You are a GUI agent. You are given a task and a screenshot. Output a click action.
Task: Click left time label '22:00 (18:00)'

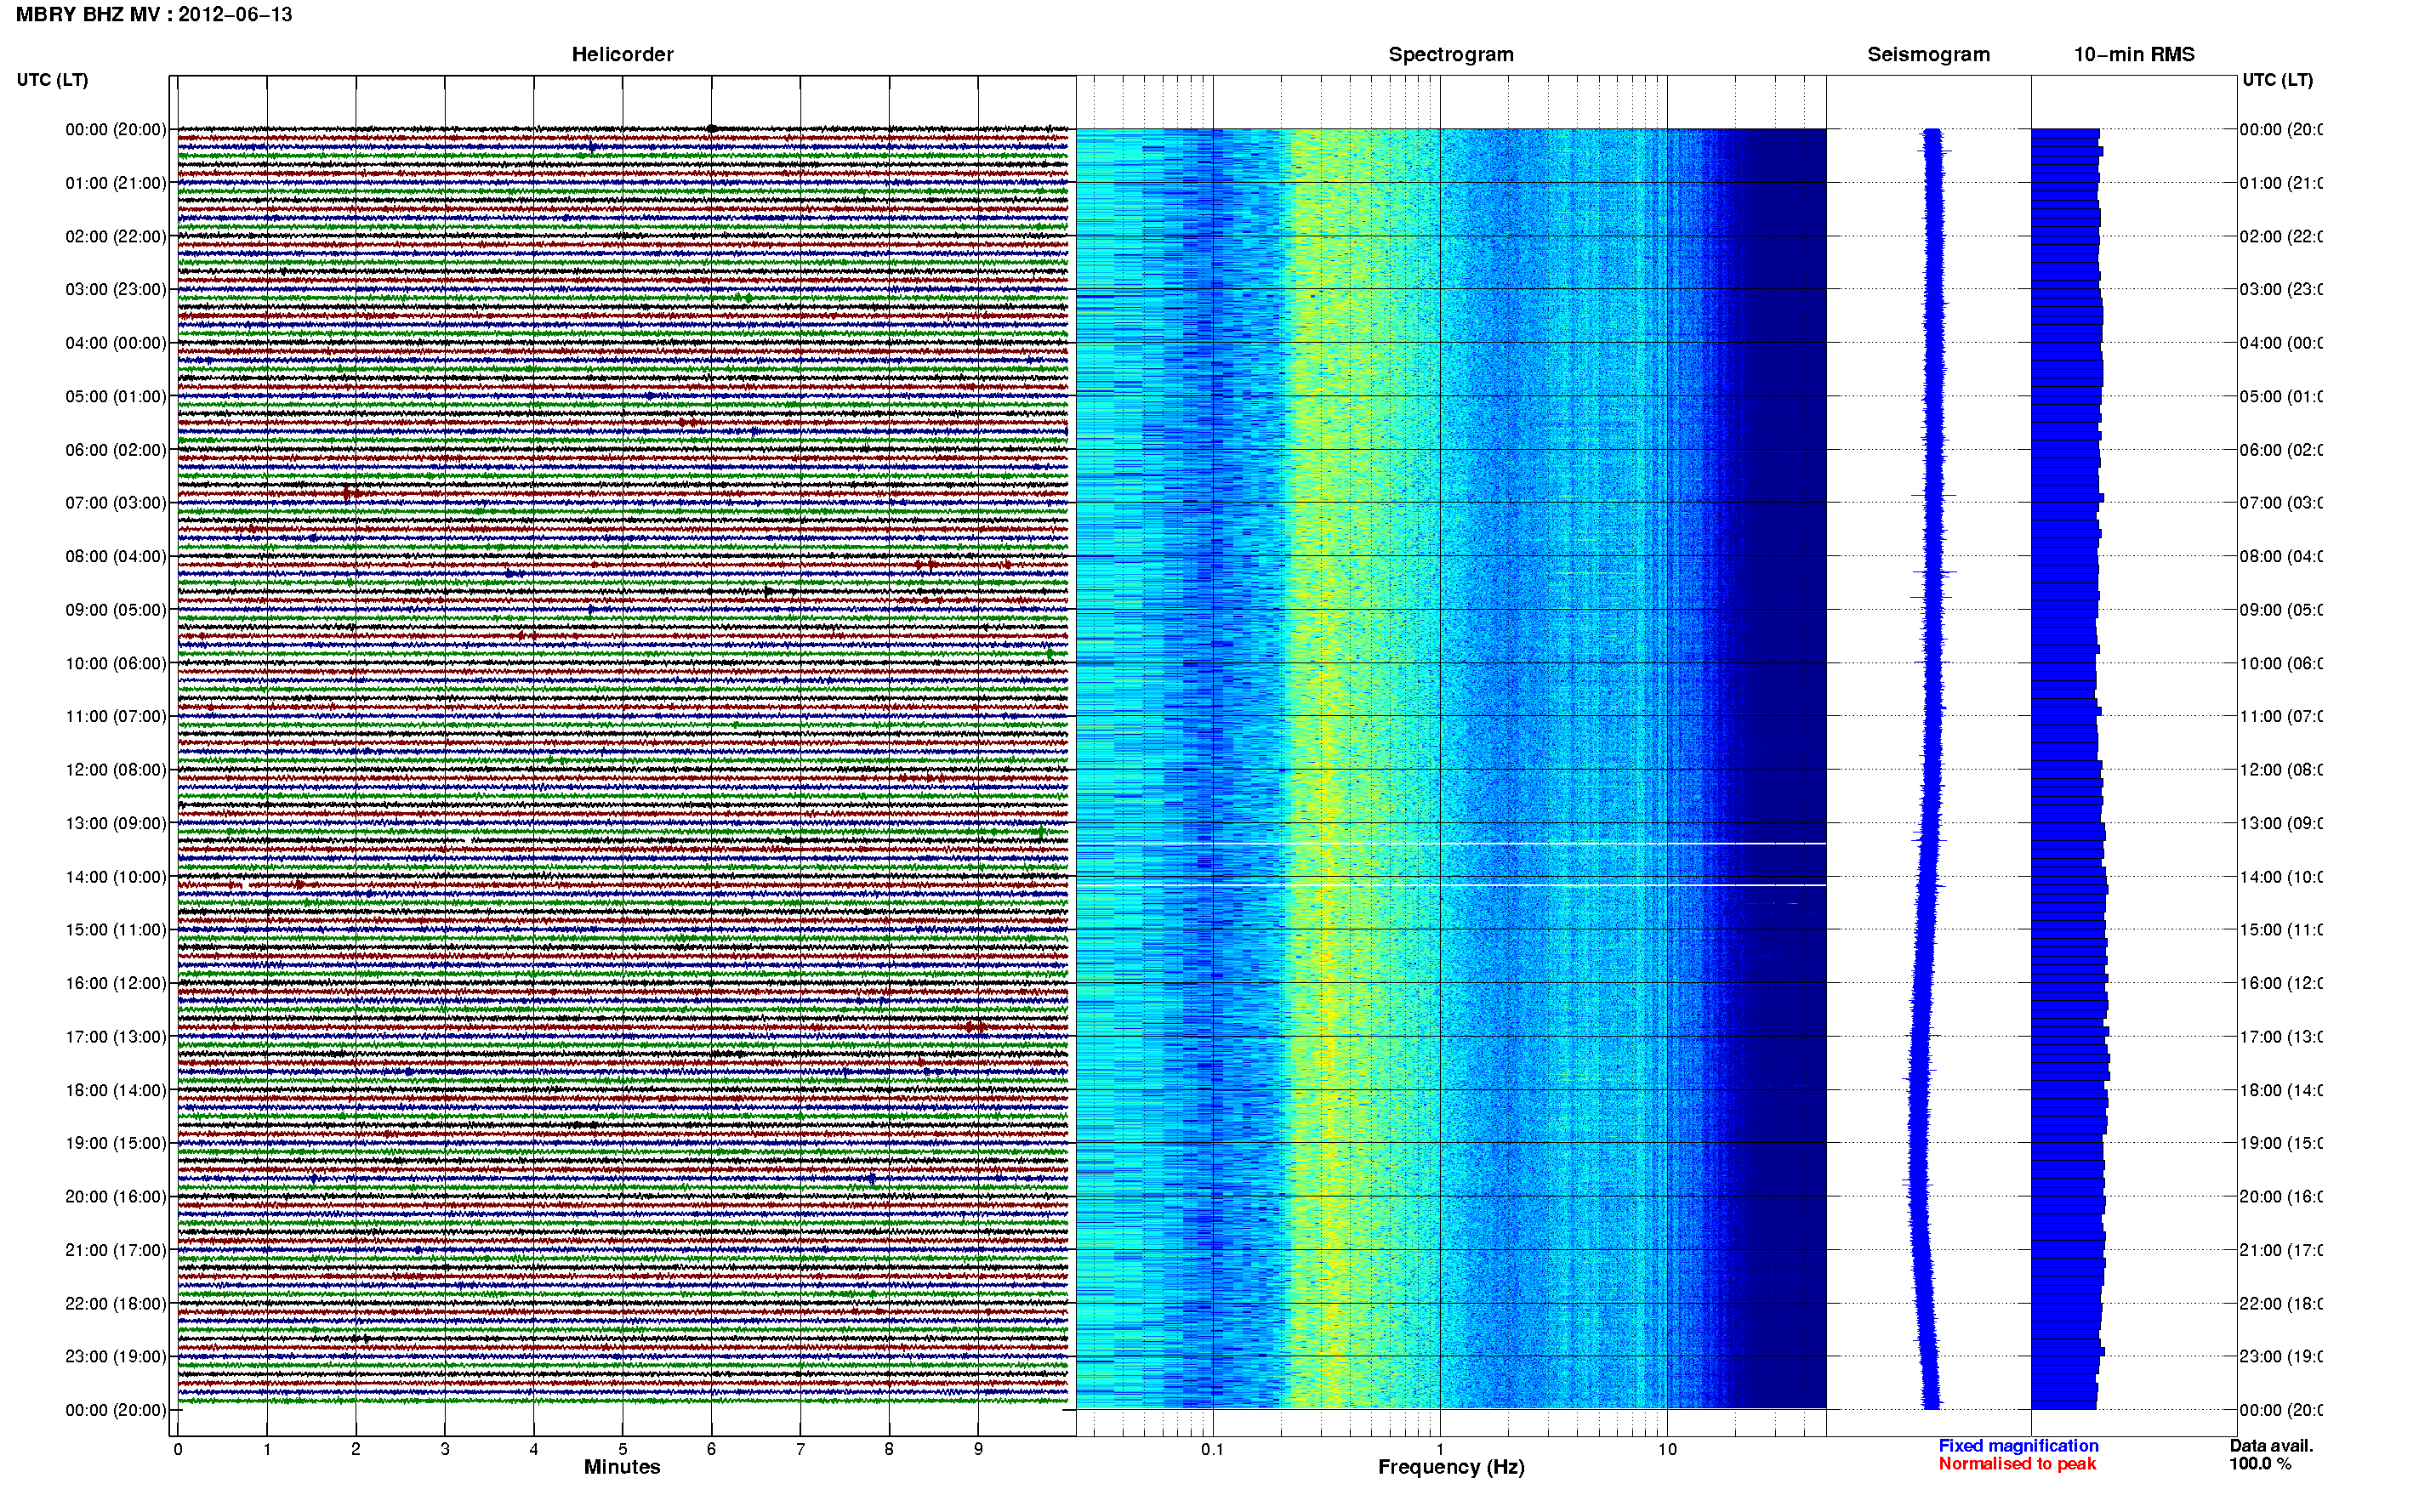click(x=116, y=1304)
